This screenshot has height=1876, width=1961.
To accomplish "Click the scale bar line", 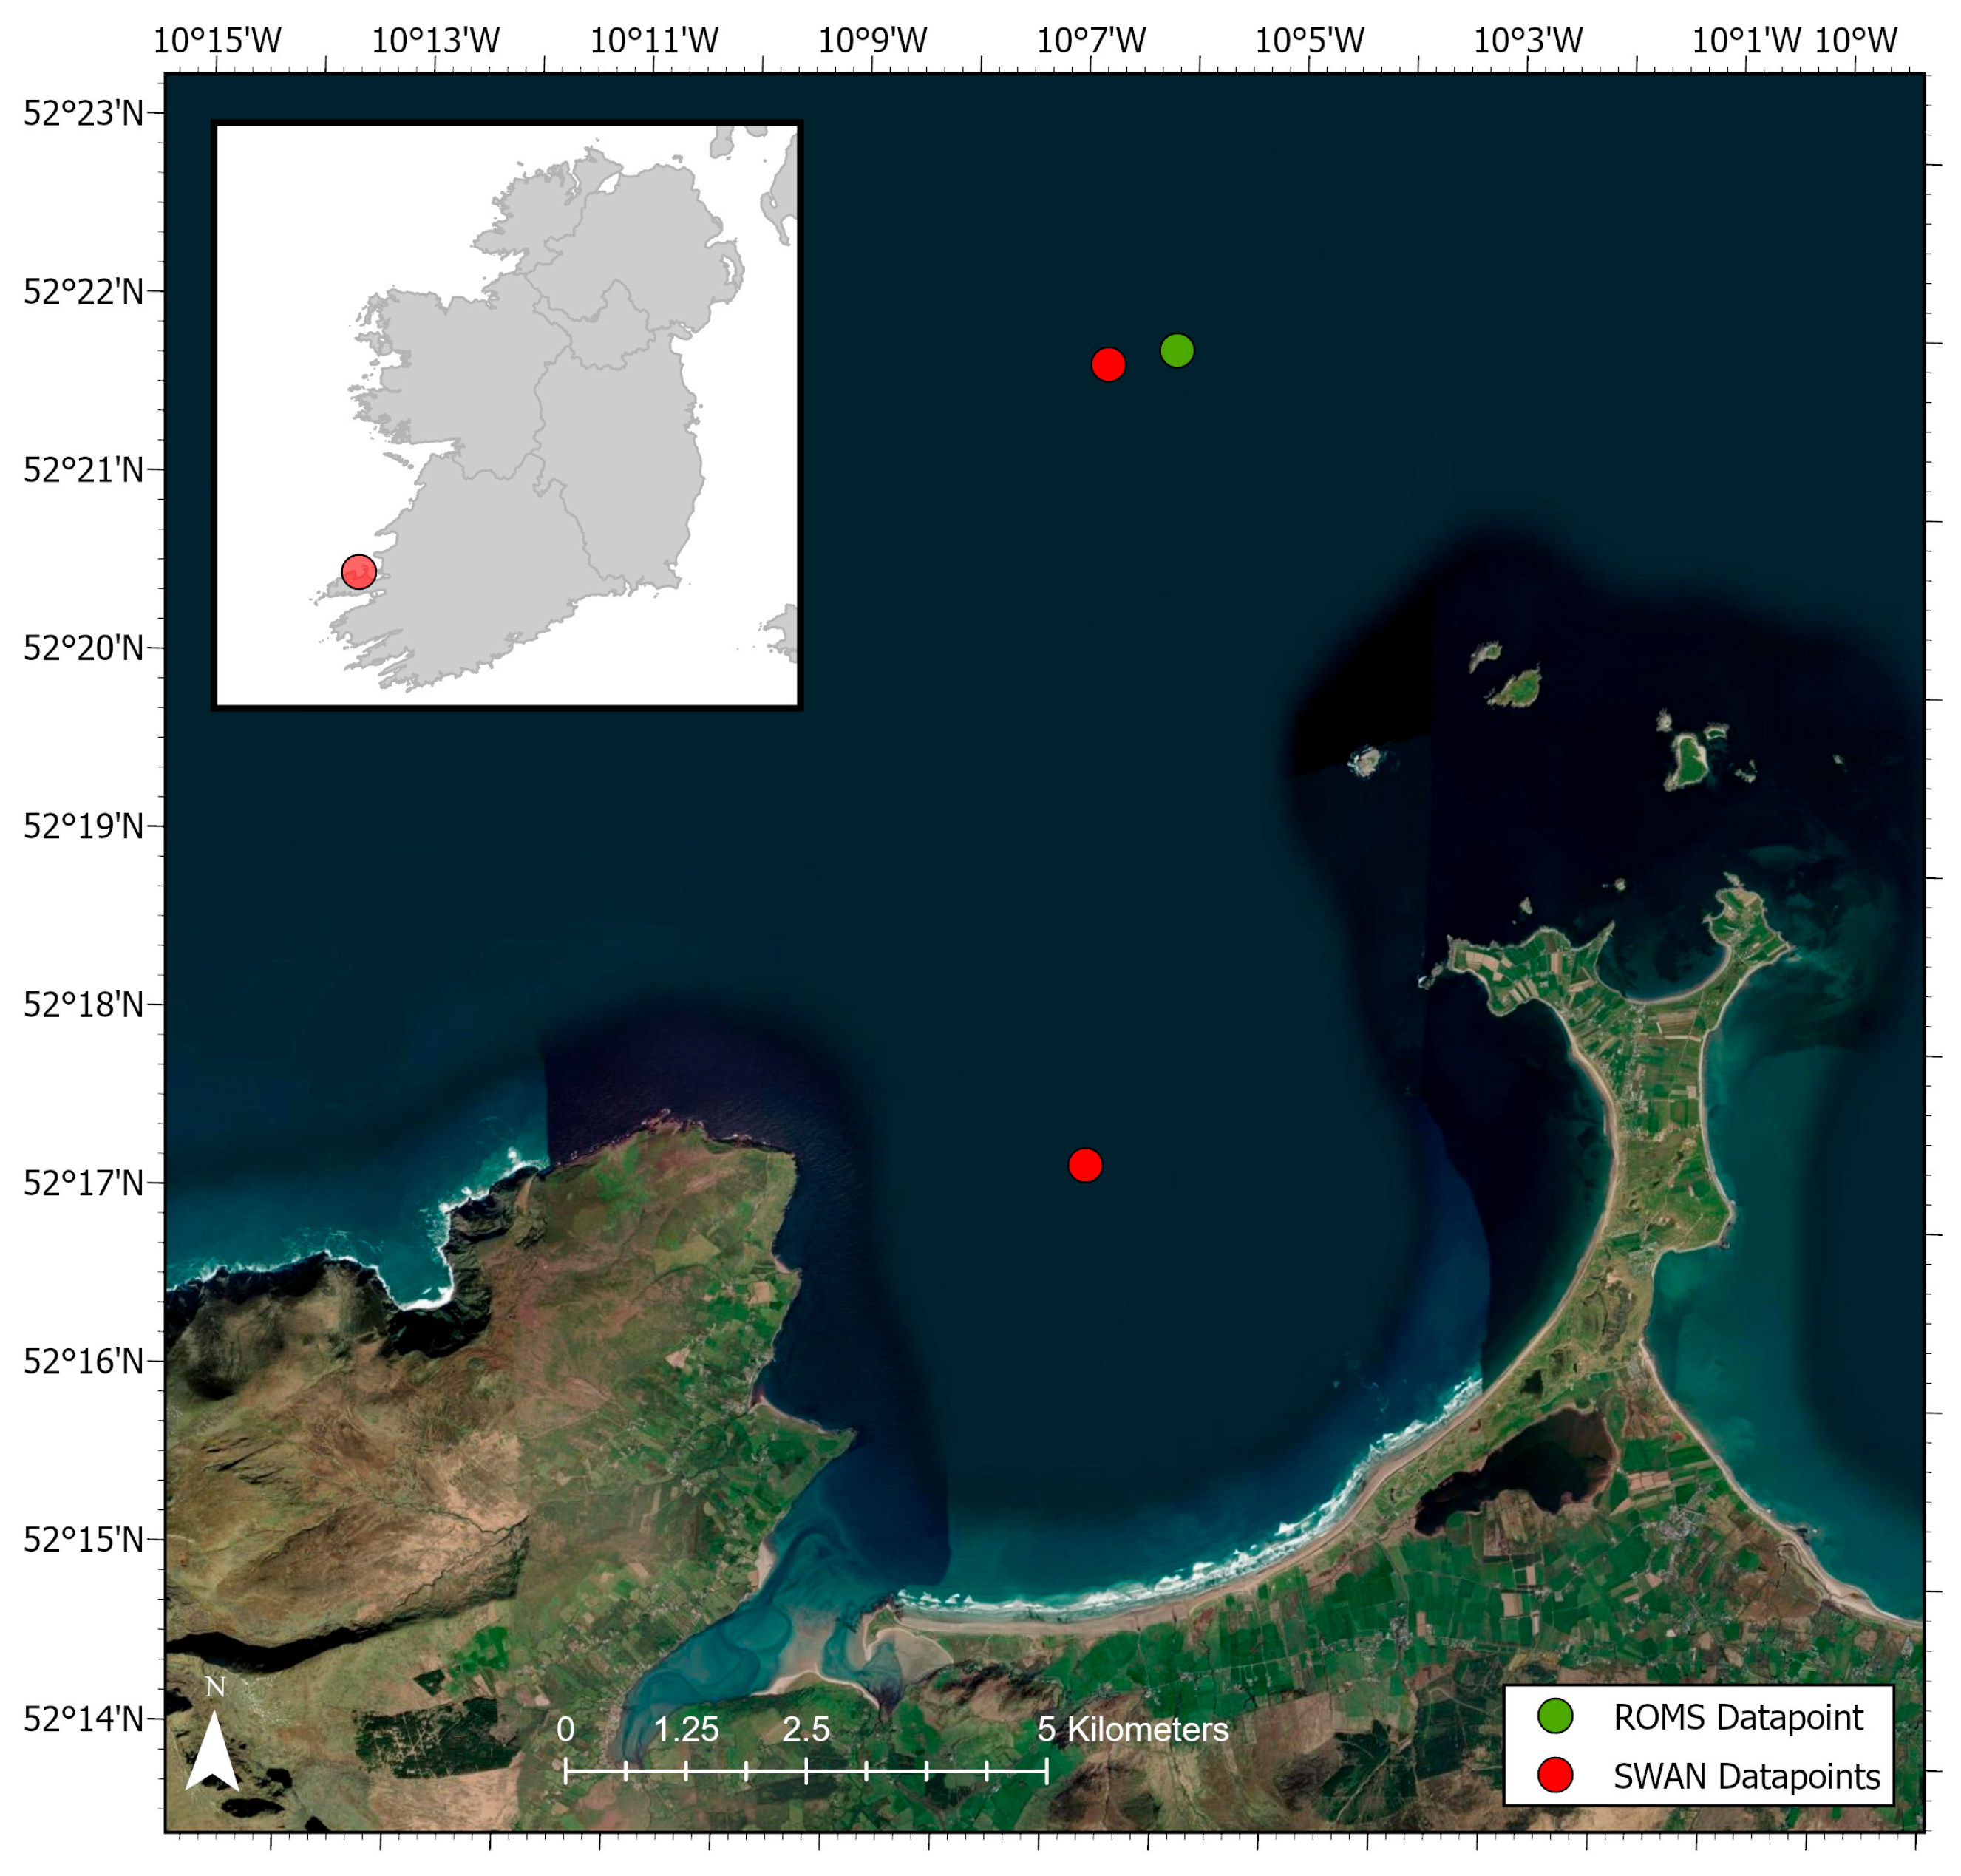I will pyautogui.click(x=805, y=1771).
